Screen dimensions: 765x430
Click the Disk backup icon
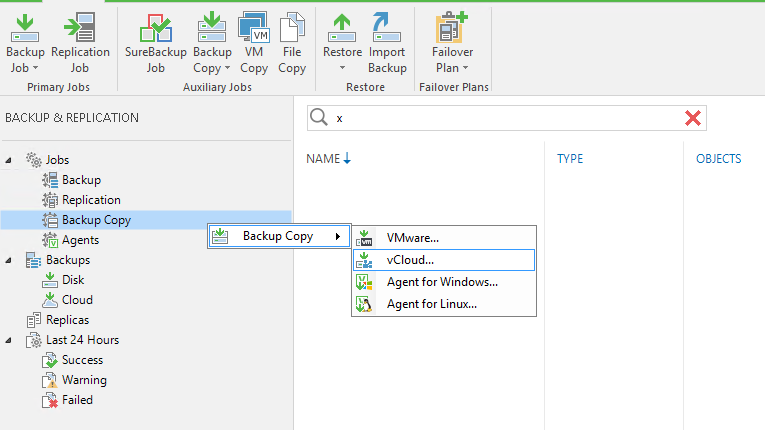50,280
